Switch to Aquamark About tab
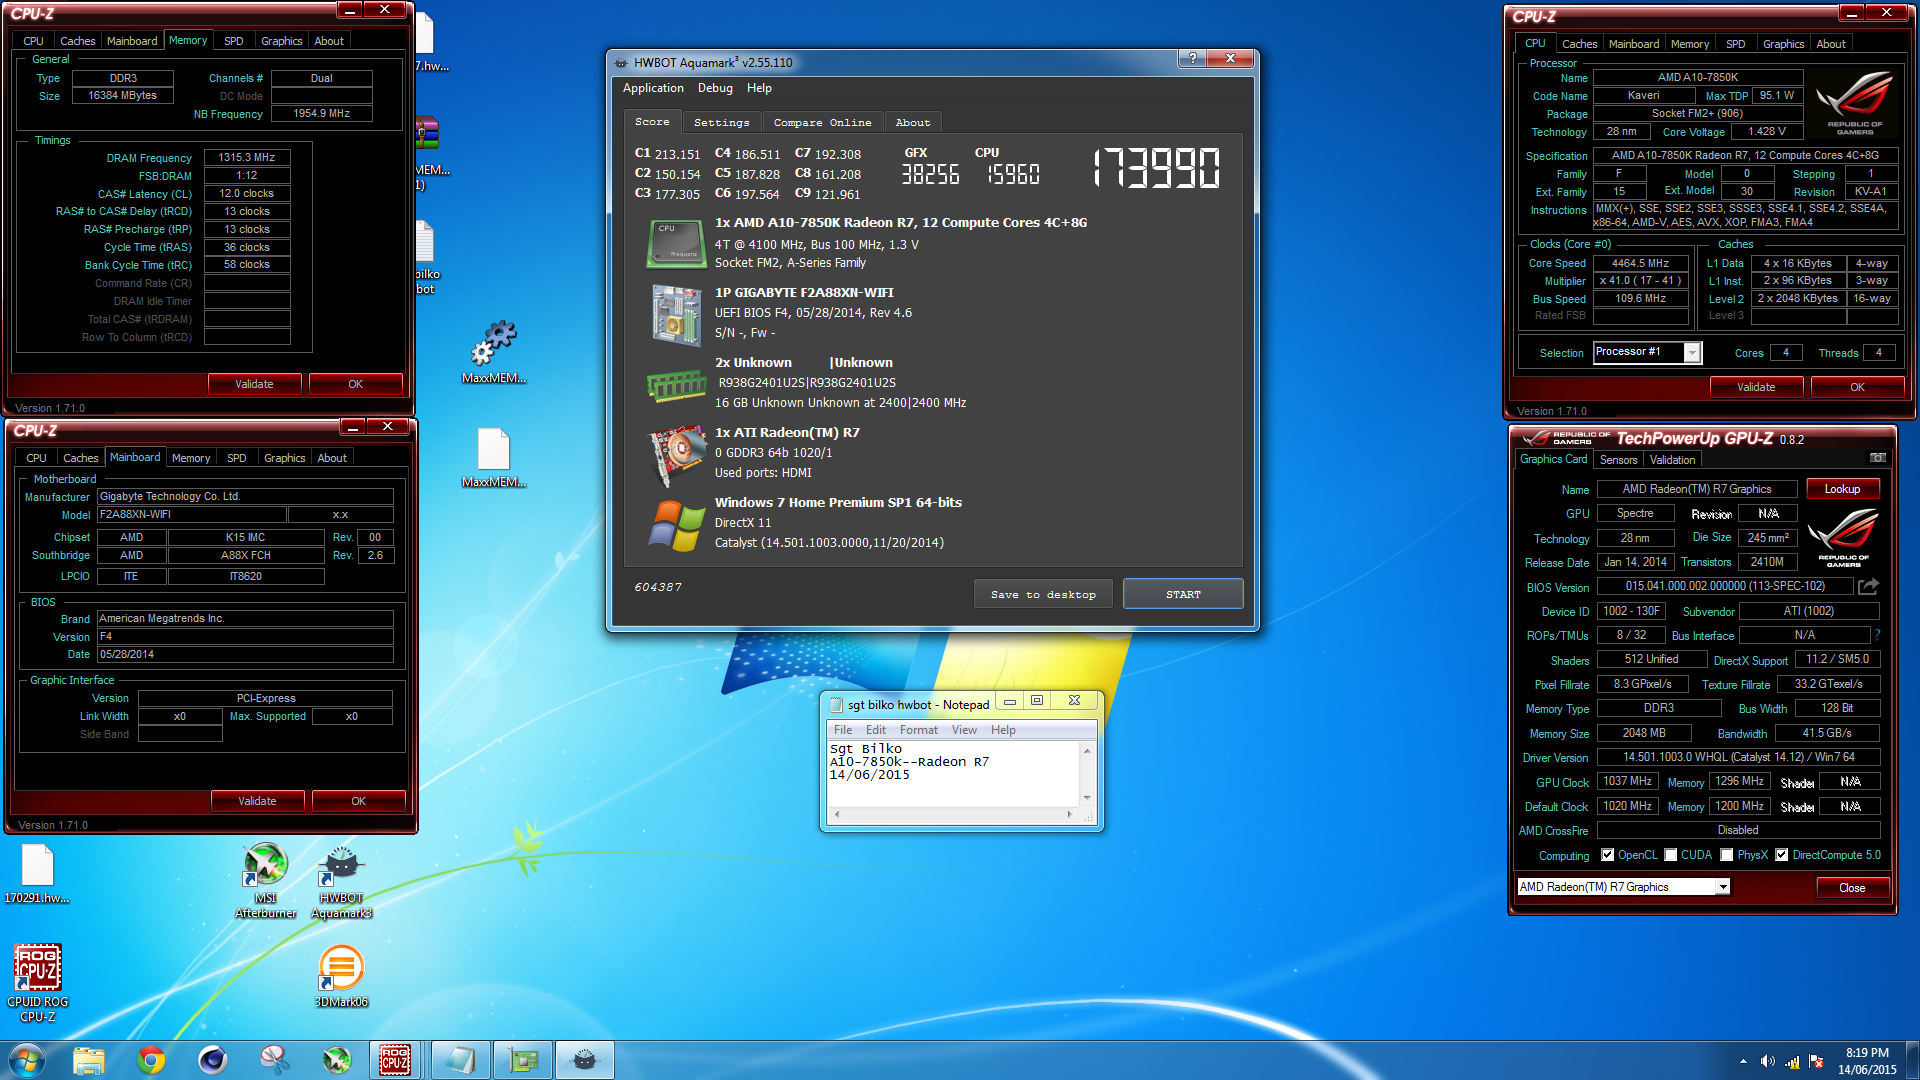Screen dimensions: 1920x1080 pos(912,122)
